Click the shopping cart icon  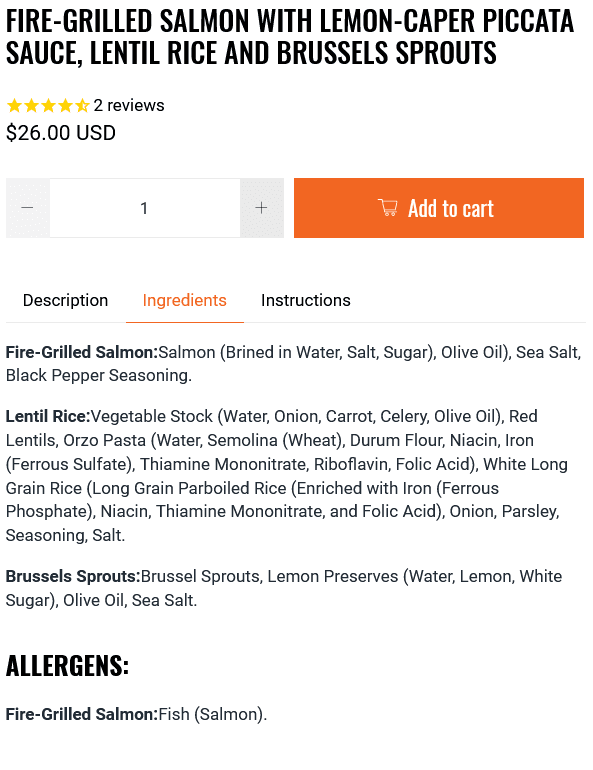(388, 208)
